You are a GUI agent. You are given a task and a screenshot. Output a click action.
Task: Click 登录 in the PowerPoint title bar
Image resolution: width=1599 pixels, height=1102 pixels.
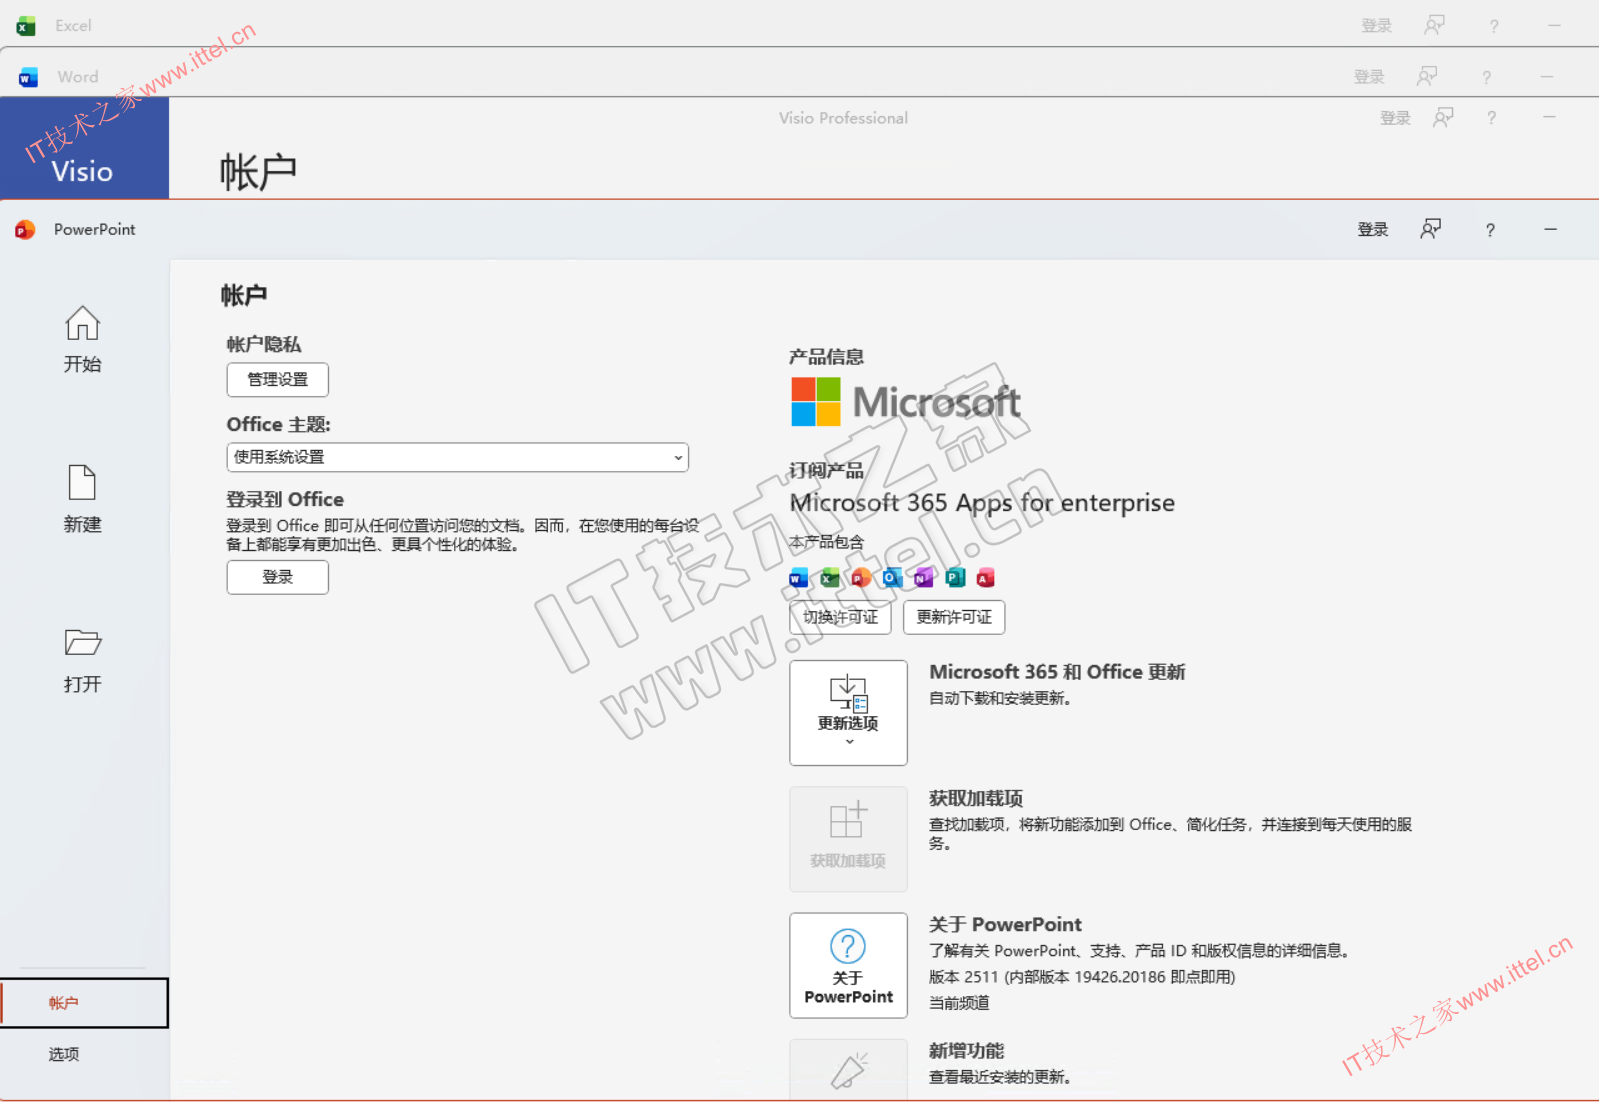pos(1372,230)
